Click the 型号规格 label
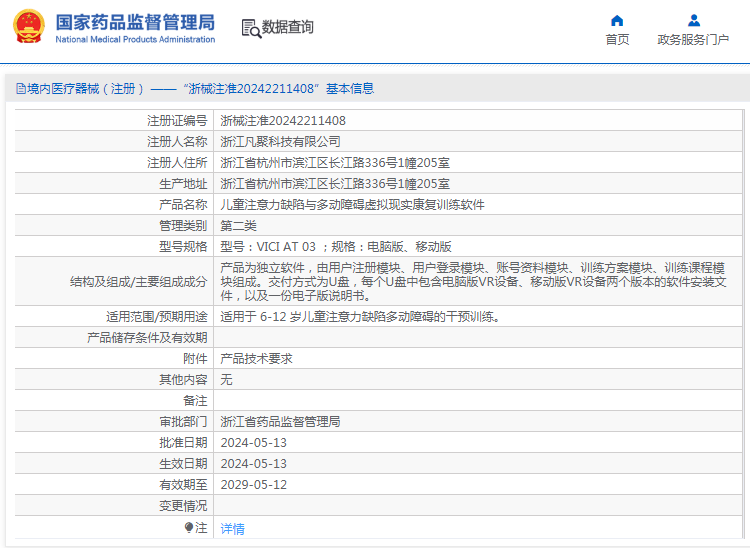 tap(183, 247)
